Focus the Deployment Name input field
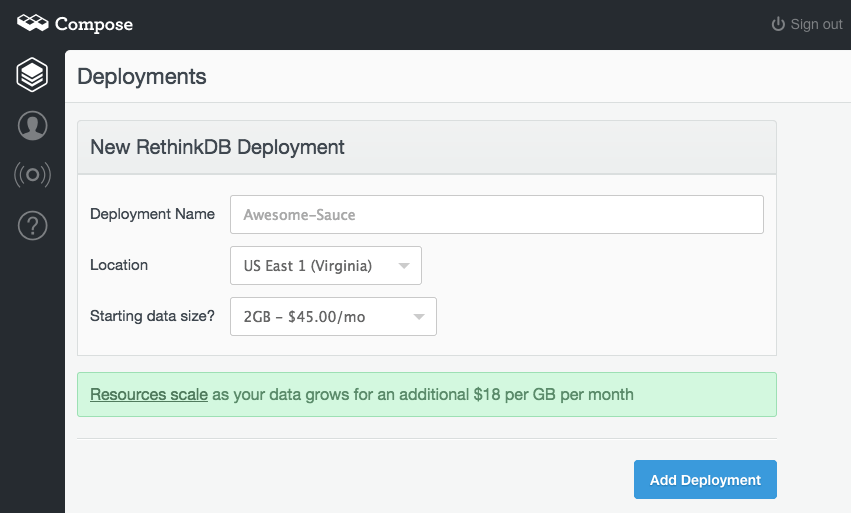This screenshot has height=513, width=851. (496, 214)
